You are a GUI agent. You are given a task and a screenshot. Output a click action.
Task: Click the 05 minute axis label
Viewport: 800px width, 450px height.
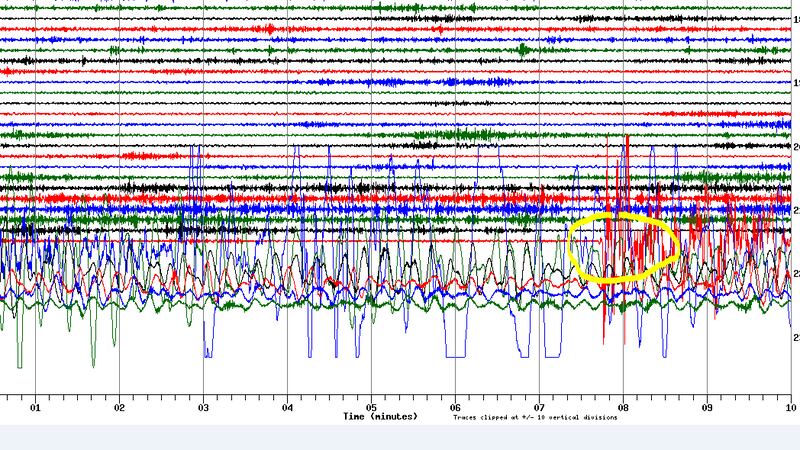click(371, 407)
